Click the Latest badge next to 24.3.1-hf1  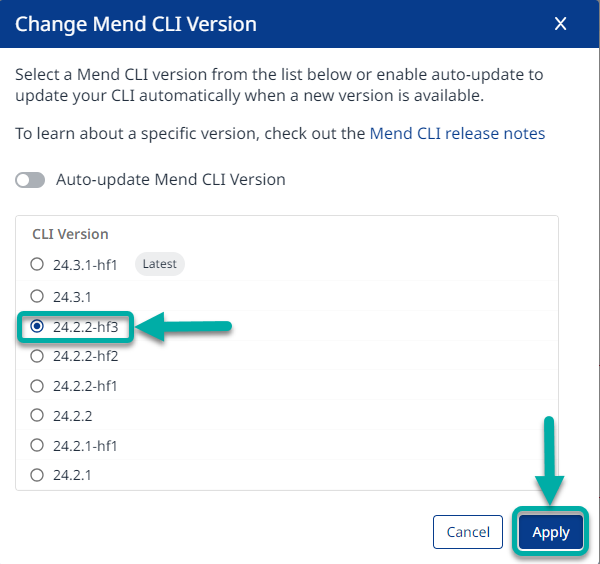click(x=160, y=264)
